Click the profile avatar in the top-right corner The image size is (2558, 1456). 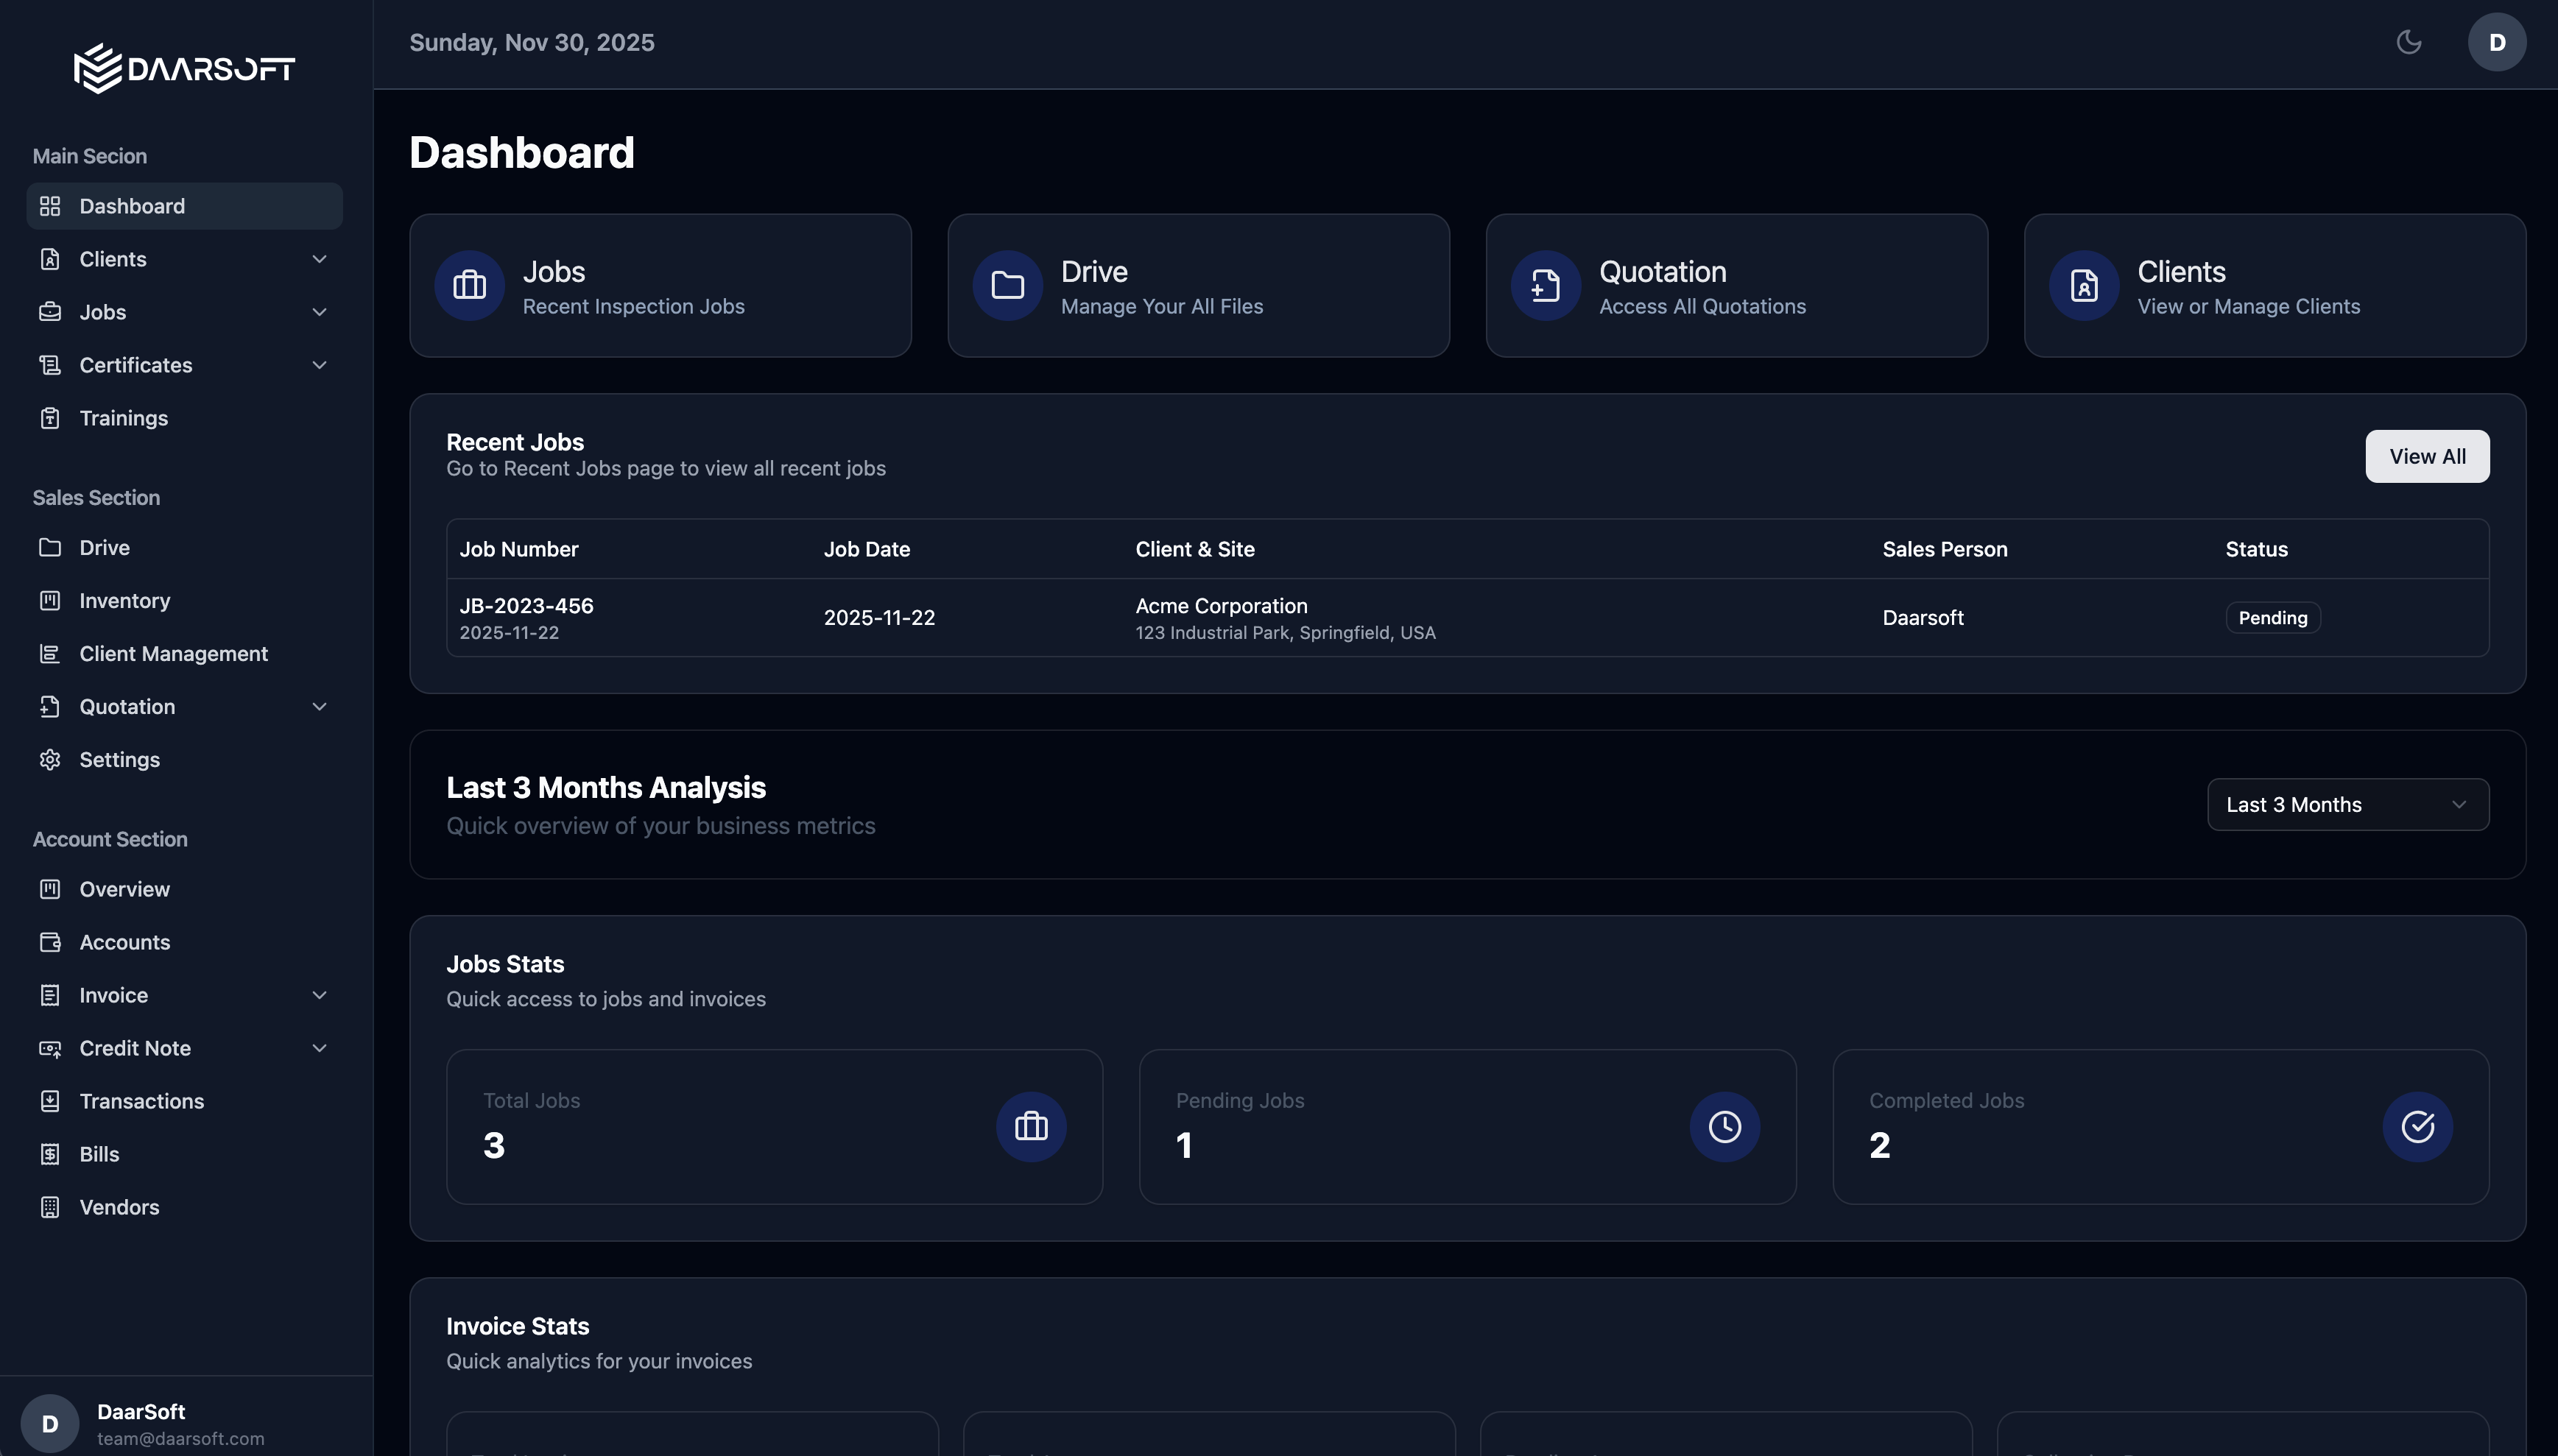2496,41
